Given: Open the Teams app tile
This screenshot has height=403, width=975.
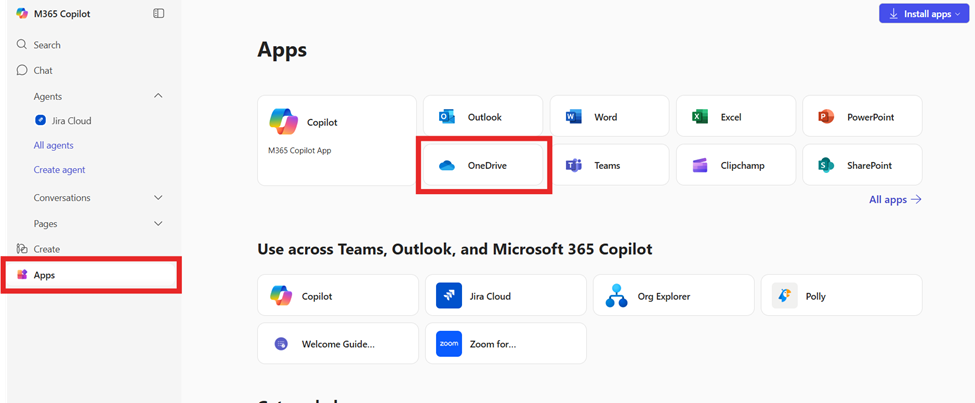Looking at the screenshot, I should [608, 165].
